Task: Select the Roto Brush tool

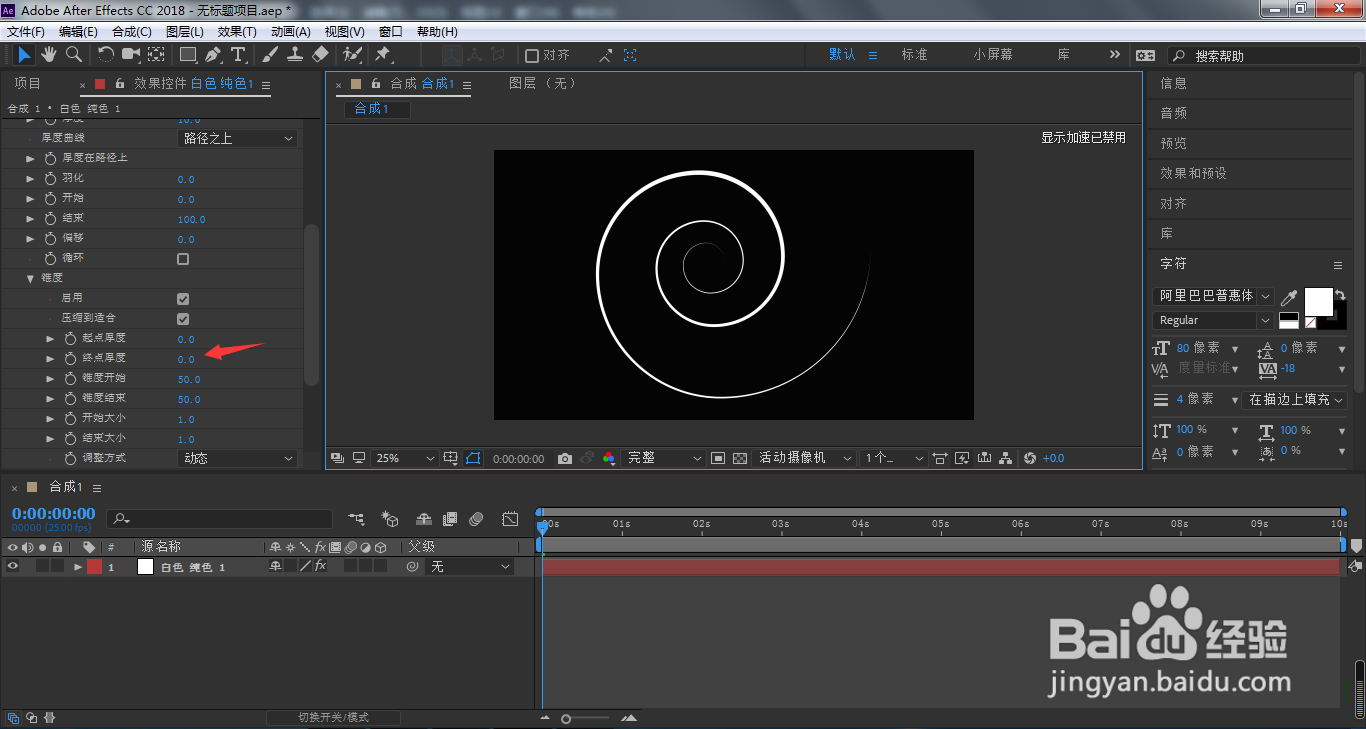Action: click(352, 55)
